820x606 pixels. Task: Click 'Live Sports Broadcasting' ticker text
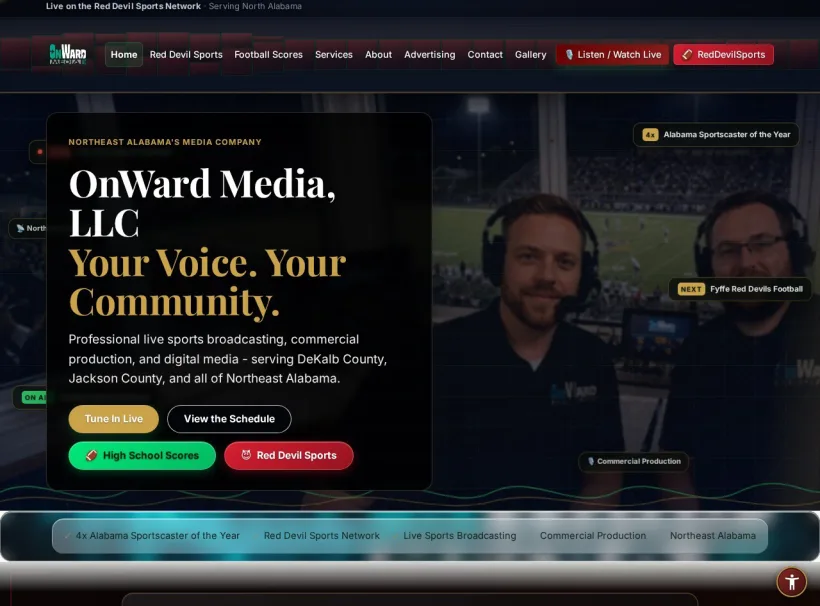click(x=460, y=535)
